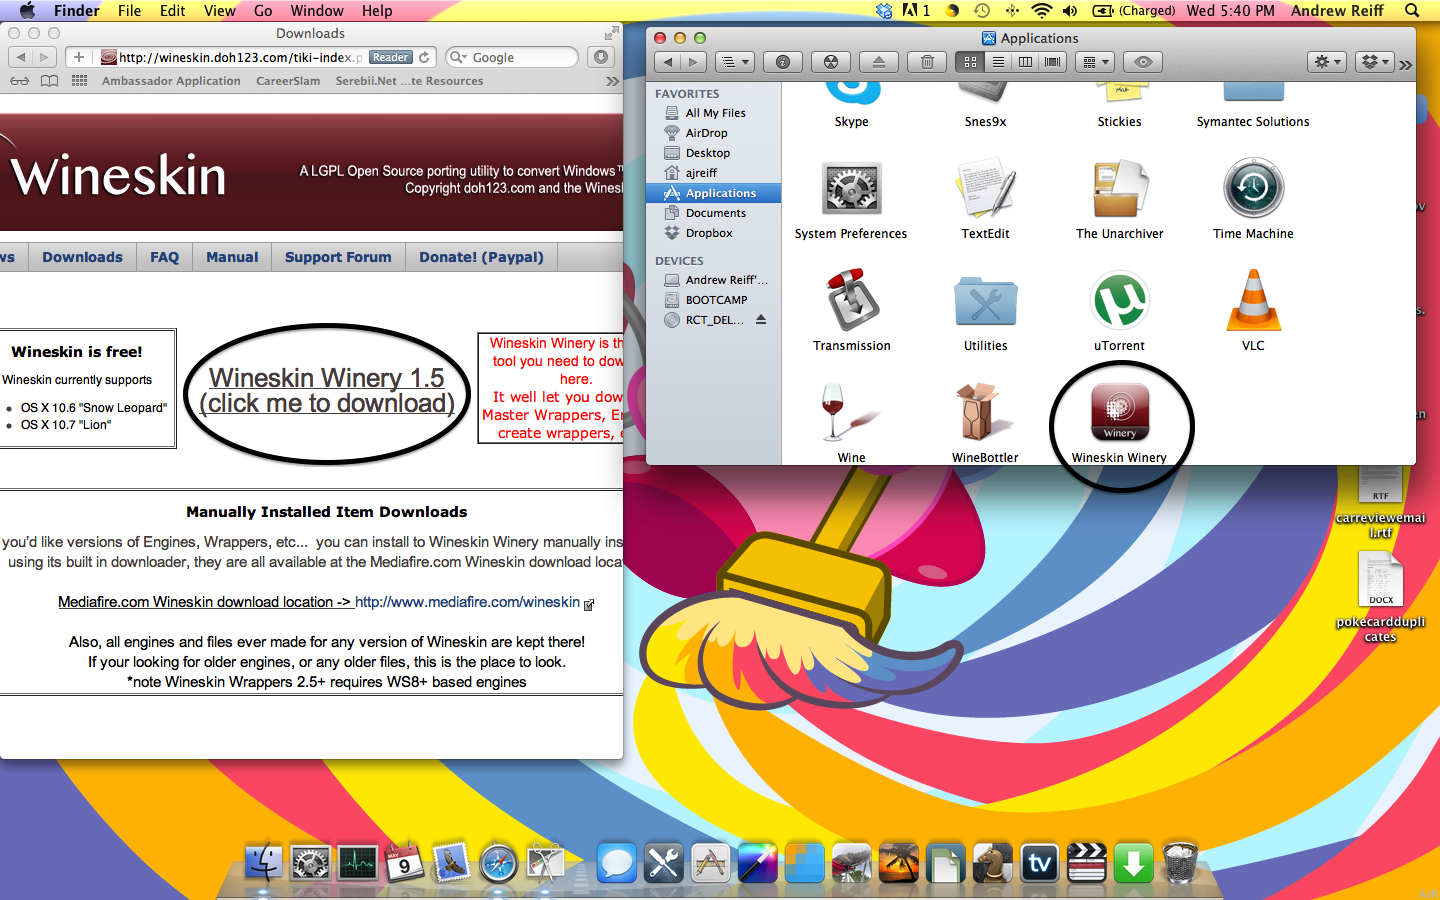Click the Wi-Fi status icon in menu bar

pos(1042,10)
